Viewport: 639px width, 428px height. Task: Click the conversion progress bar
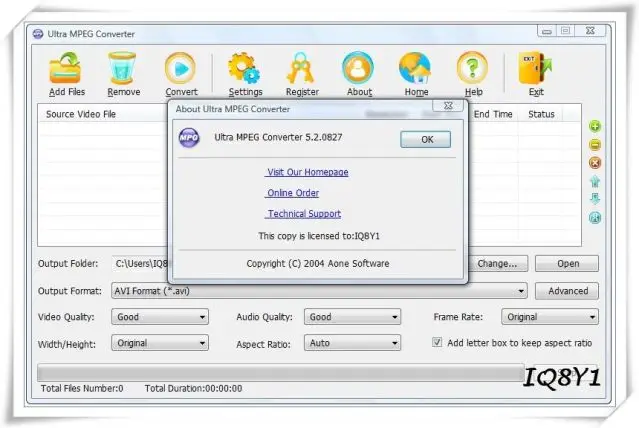click(x=280, y=373)
